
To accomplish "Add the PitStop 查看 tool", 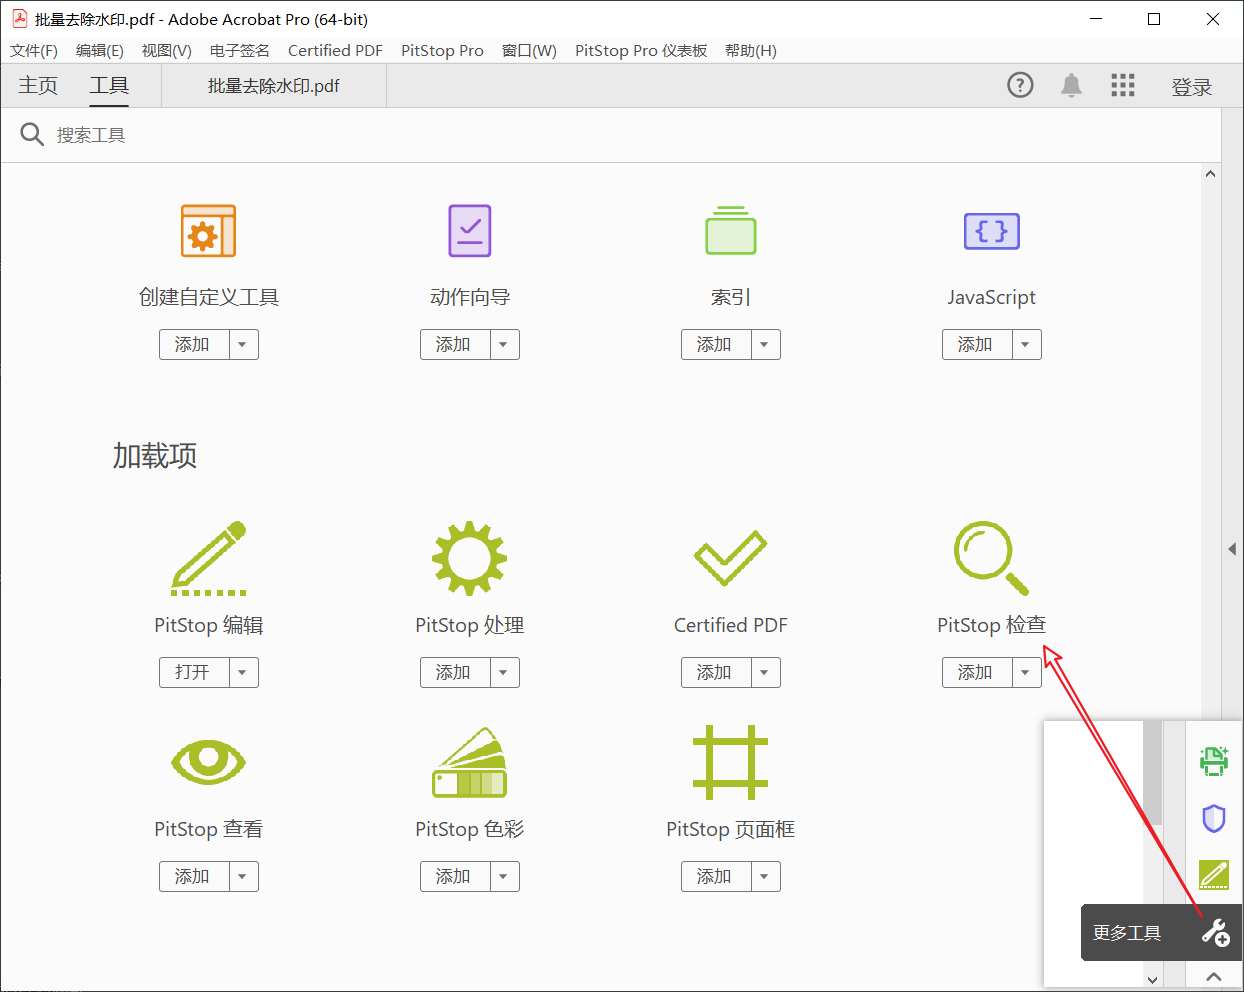I will click(x=194, y=876).
